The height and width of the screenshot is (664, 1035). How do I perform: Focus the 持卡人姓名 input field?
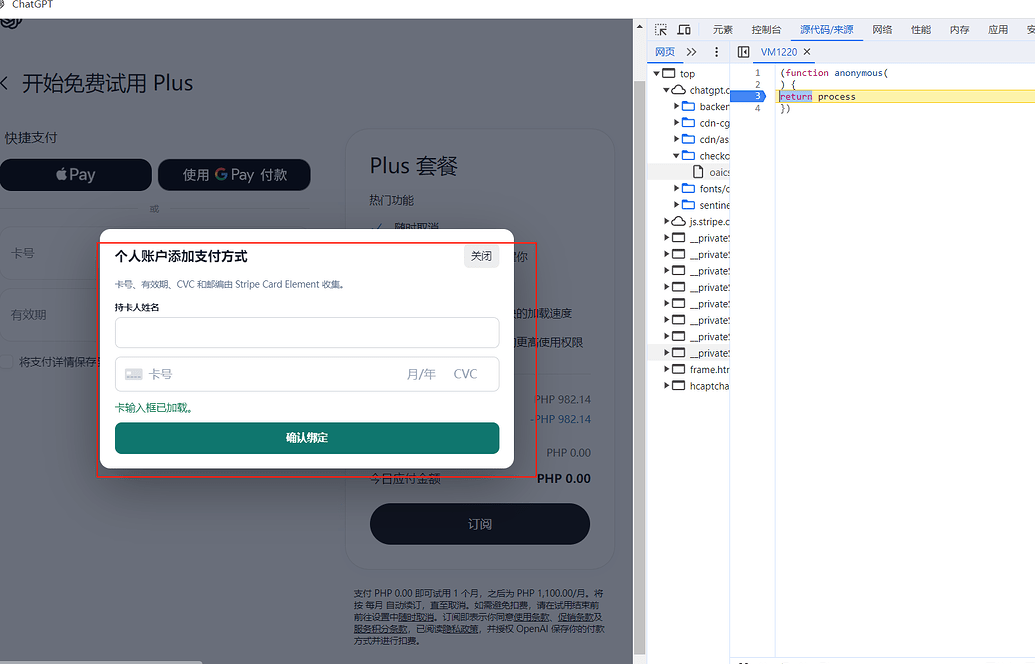coord(307,332)
